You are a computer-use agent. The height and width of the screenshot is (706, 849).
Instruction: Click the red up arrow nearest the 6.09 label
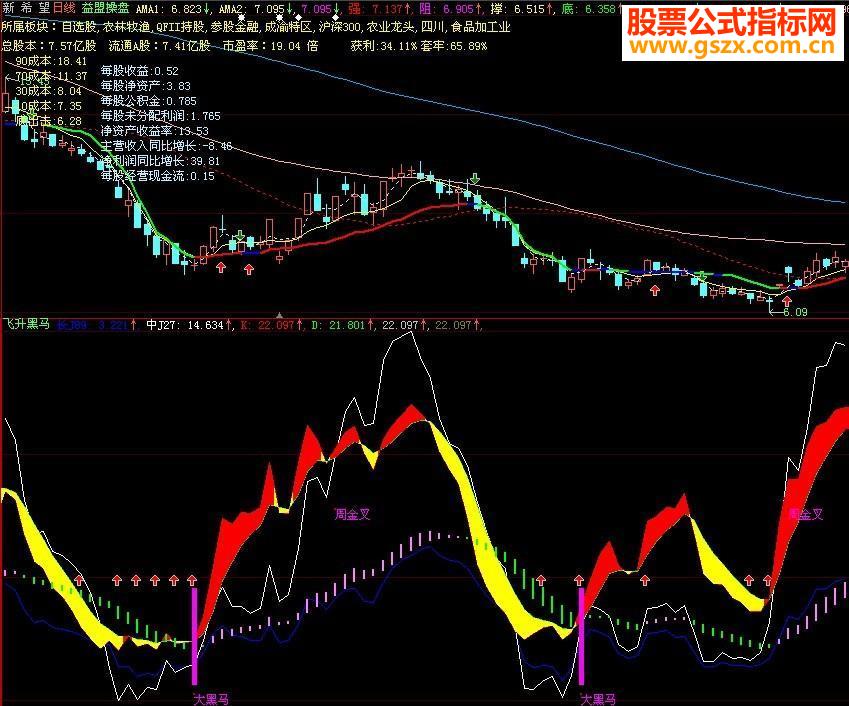pyautogui.click(x=787, y=301)
